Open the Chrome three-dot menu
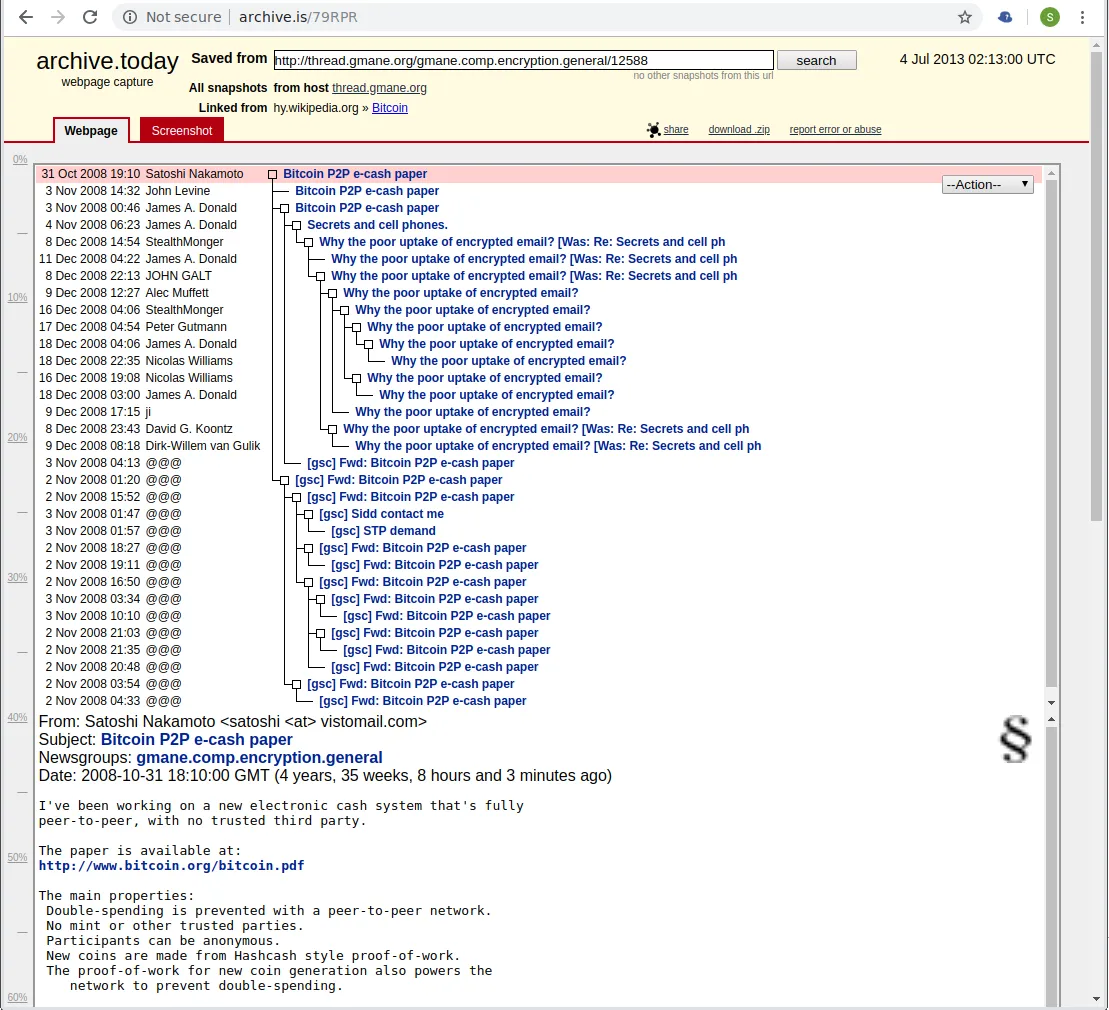1109x1010 pixels. click(x=1082, y=17)
